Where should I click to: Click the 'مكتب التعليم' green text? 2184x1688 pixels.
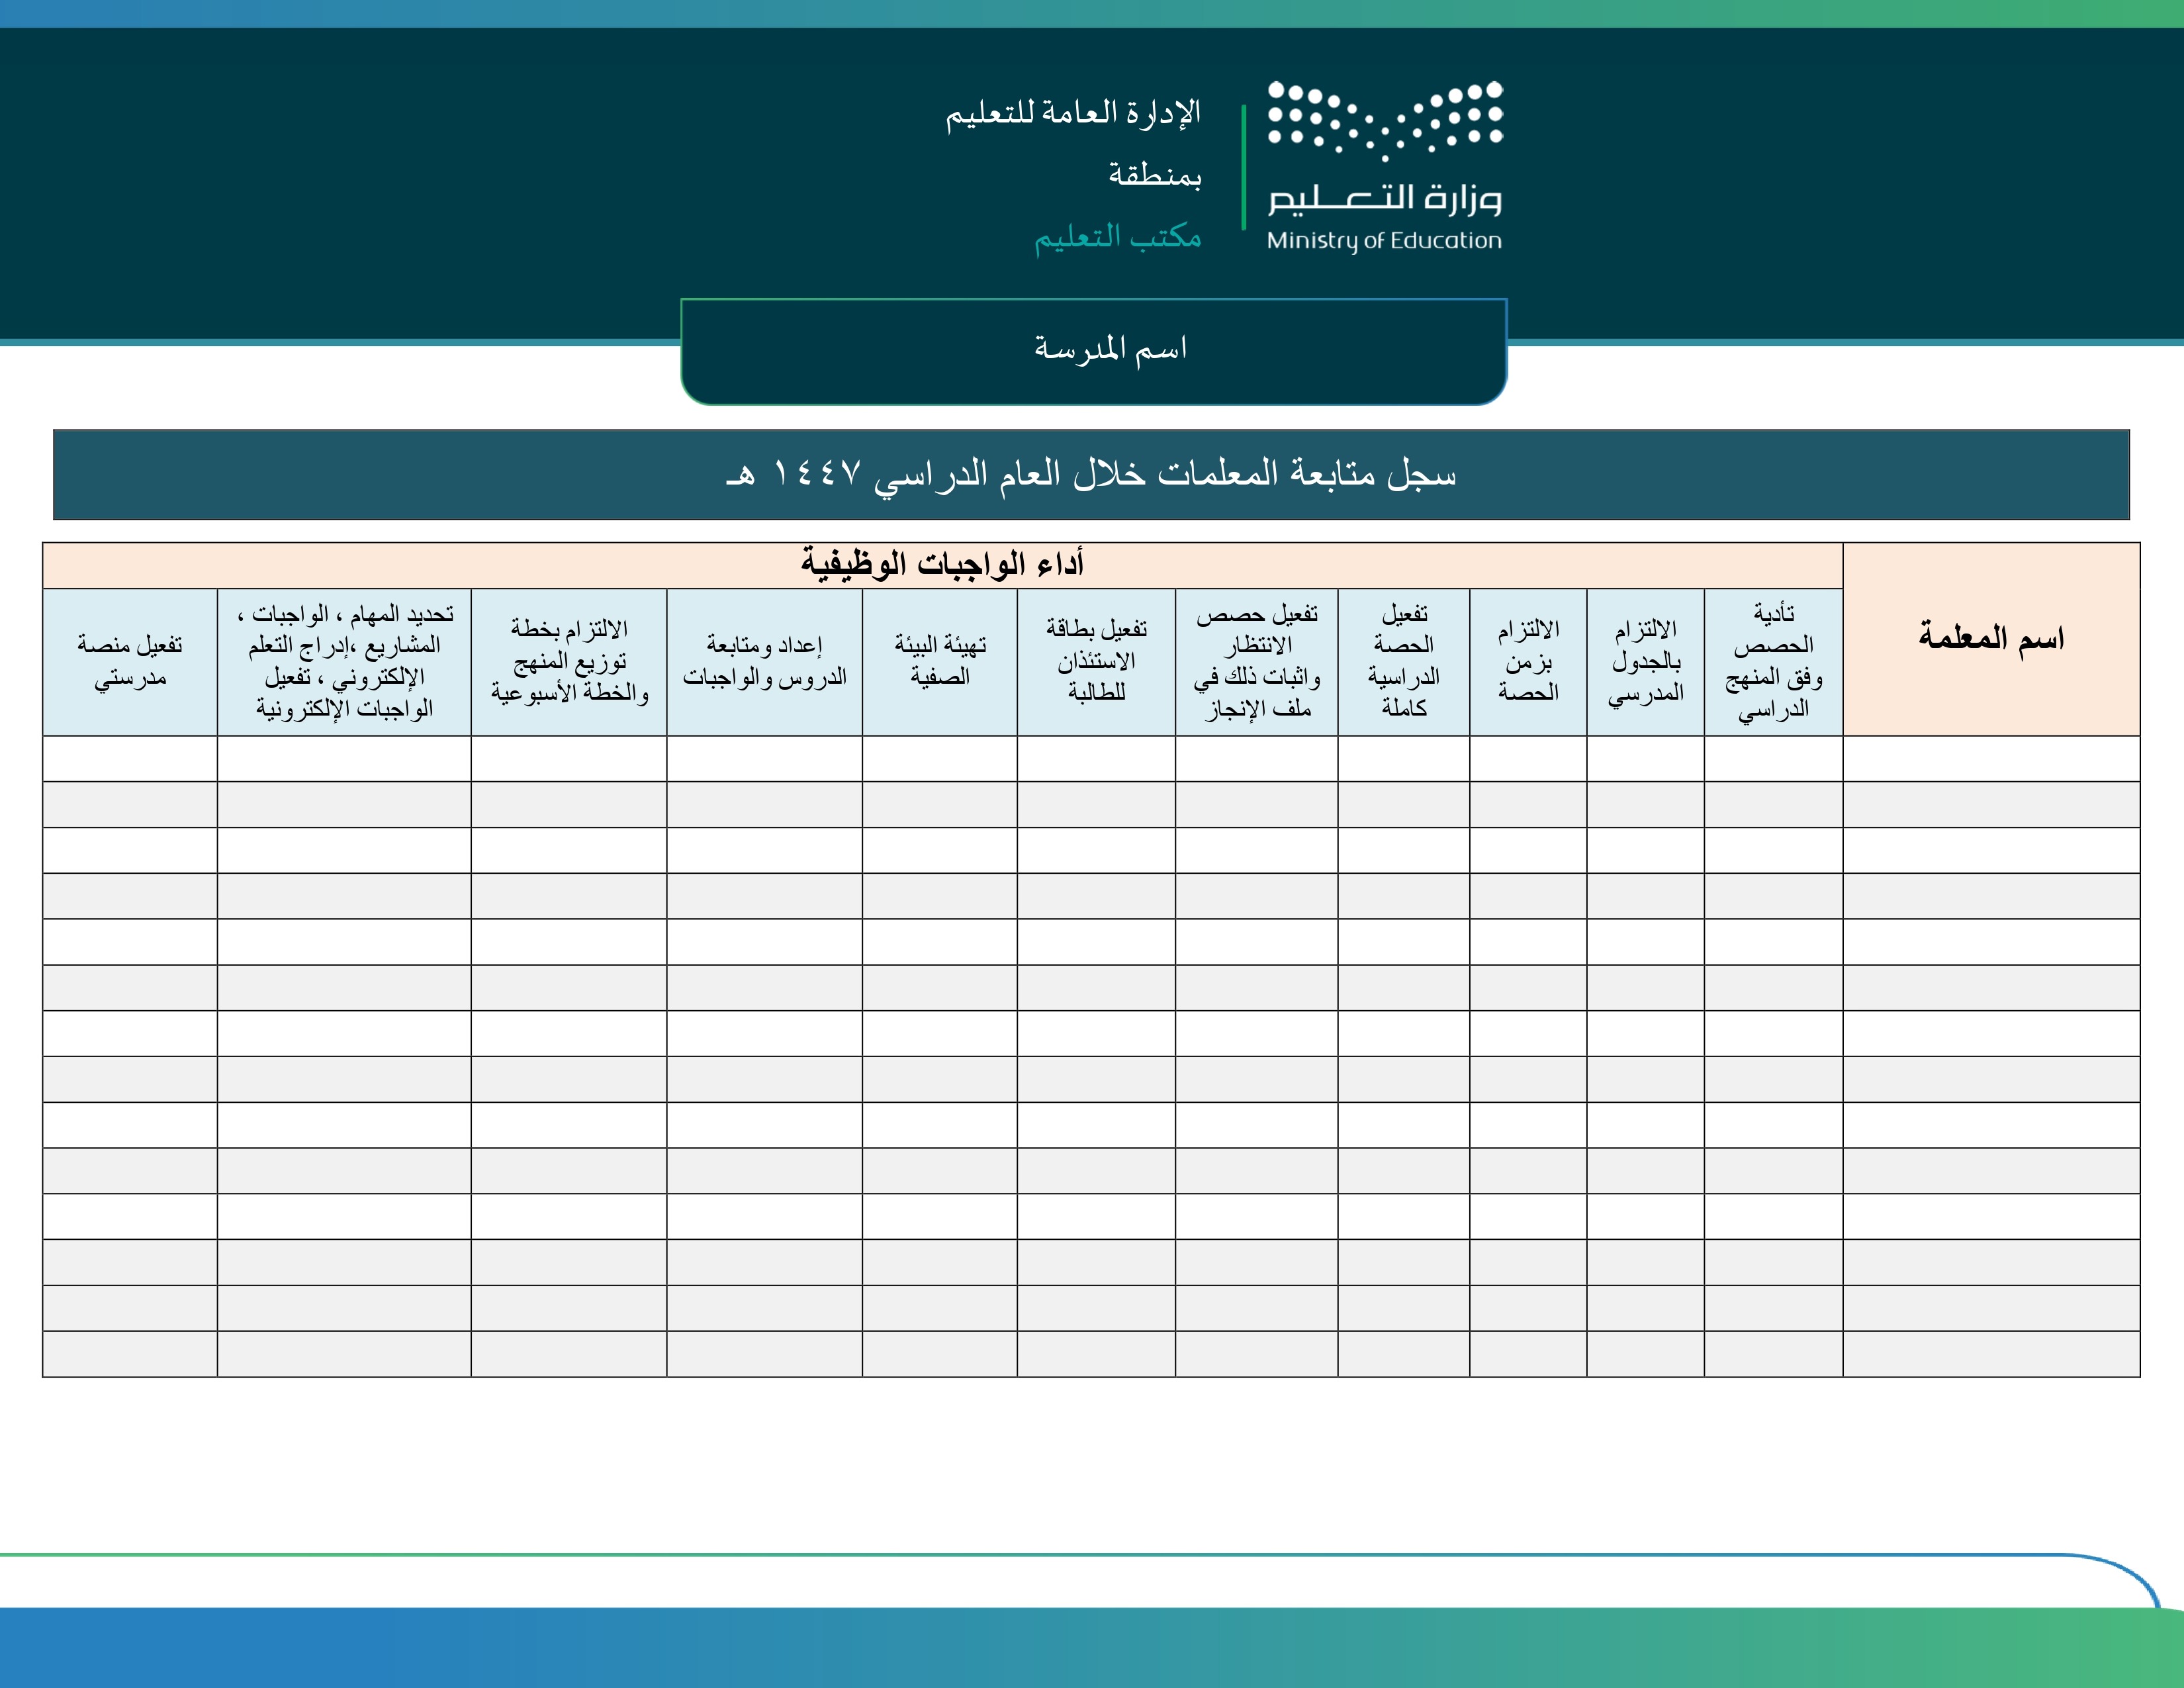point(1117,238)
